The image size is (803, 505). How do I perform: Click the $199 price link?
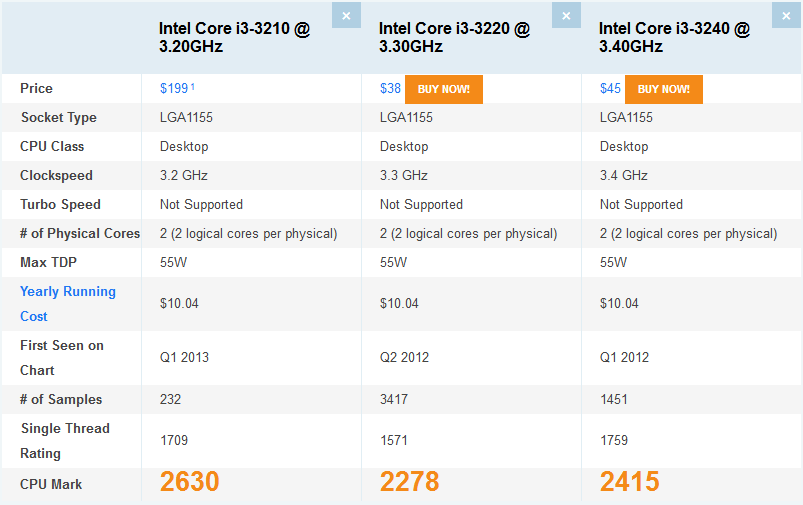[x=174, y=89]
